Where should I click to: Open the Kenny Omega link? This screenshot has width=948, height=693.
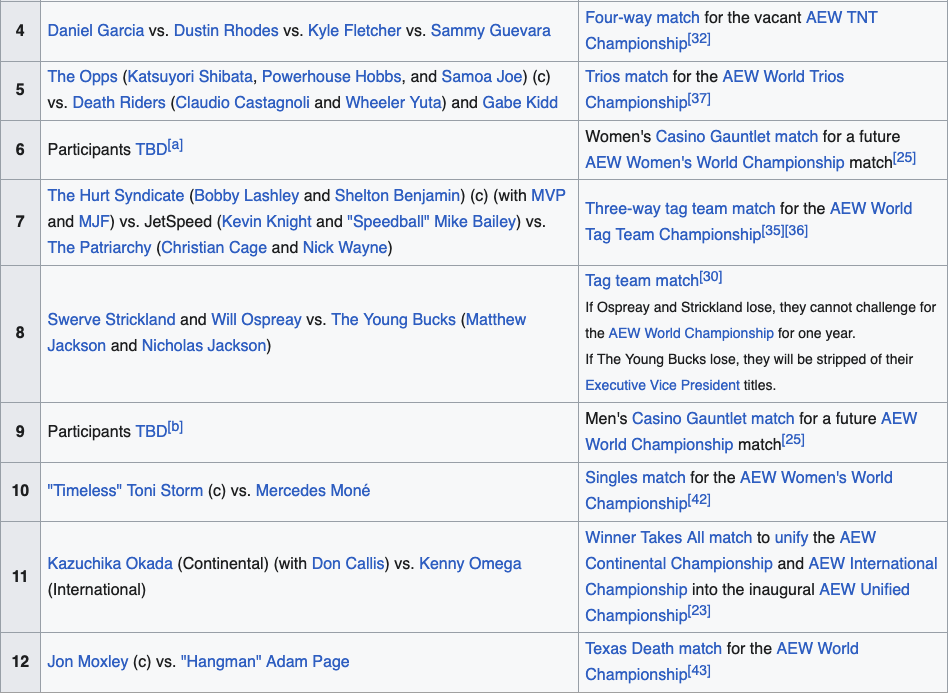pyautogui.click(x=470, y=564)
